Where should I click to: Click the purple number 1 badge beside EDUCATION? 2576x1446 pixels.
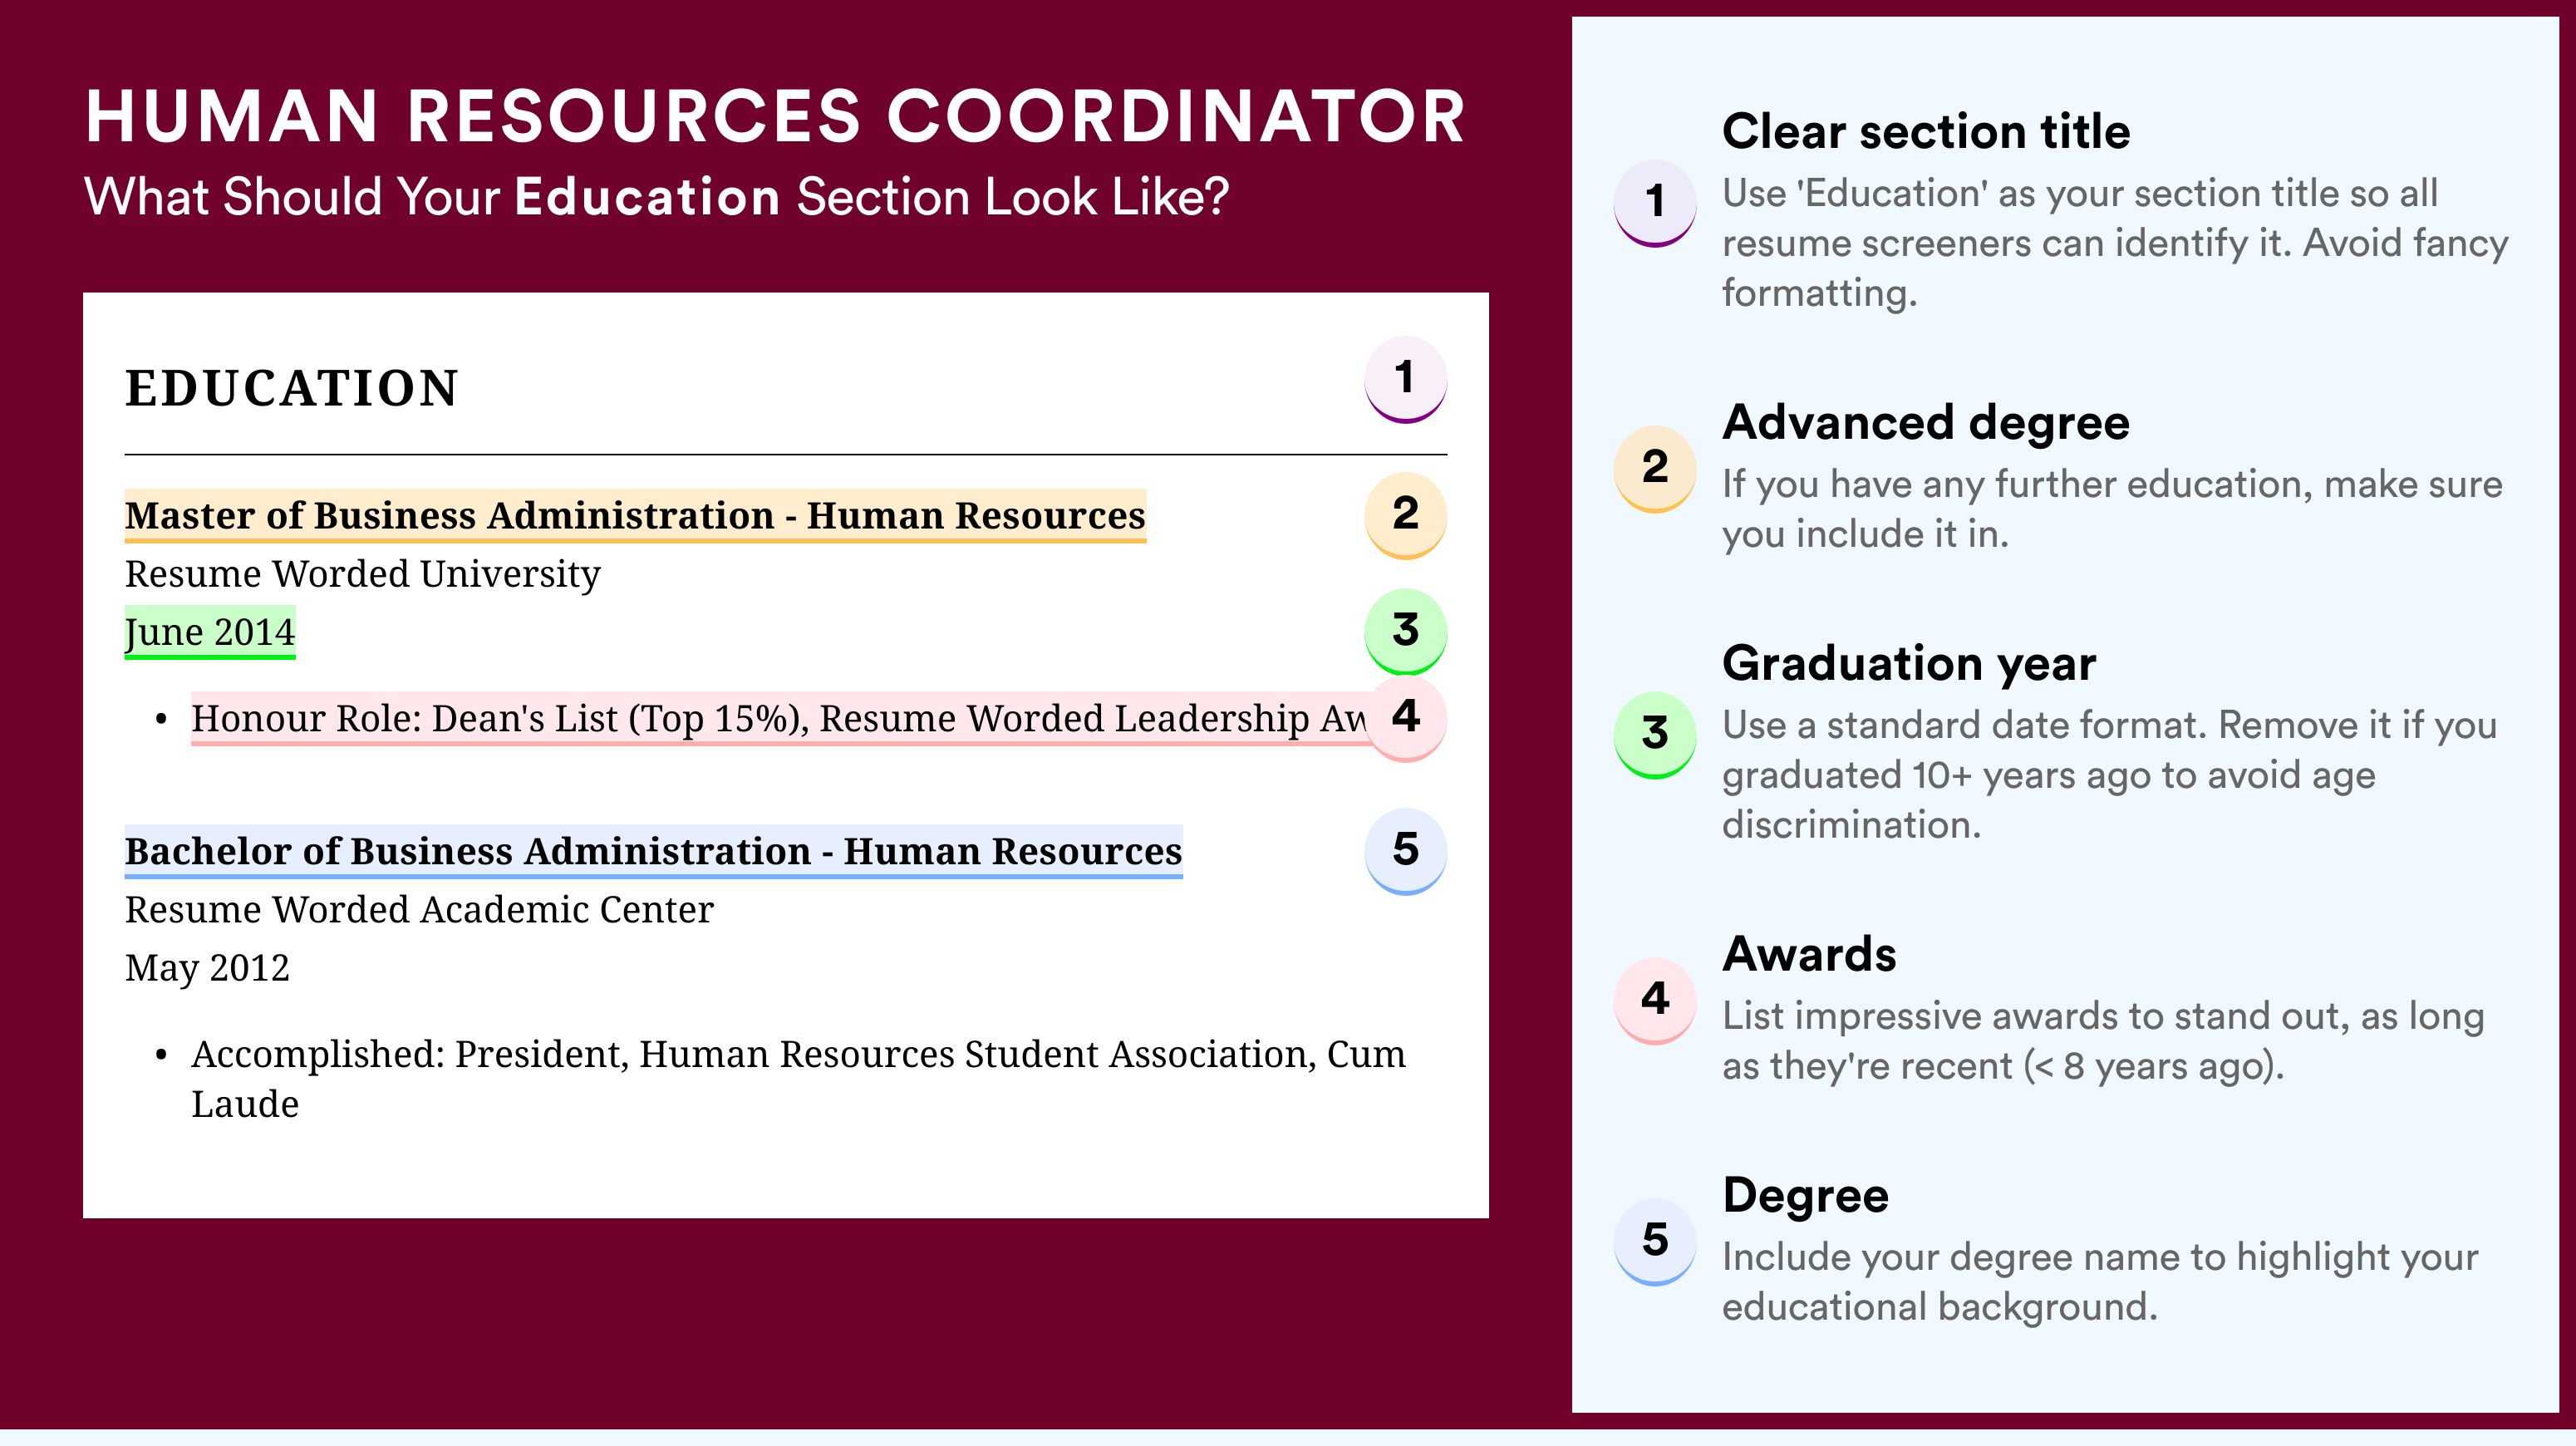point(1405,379)
